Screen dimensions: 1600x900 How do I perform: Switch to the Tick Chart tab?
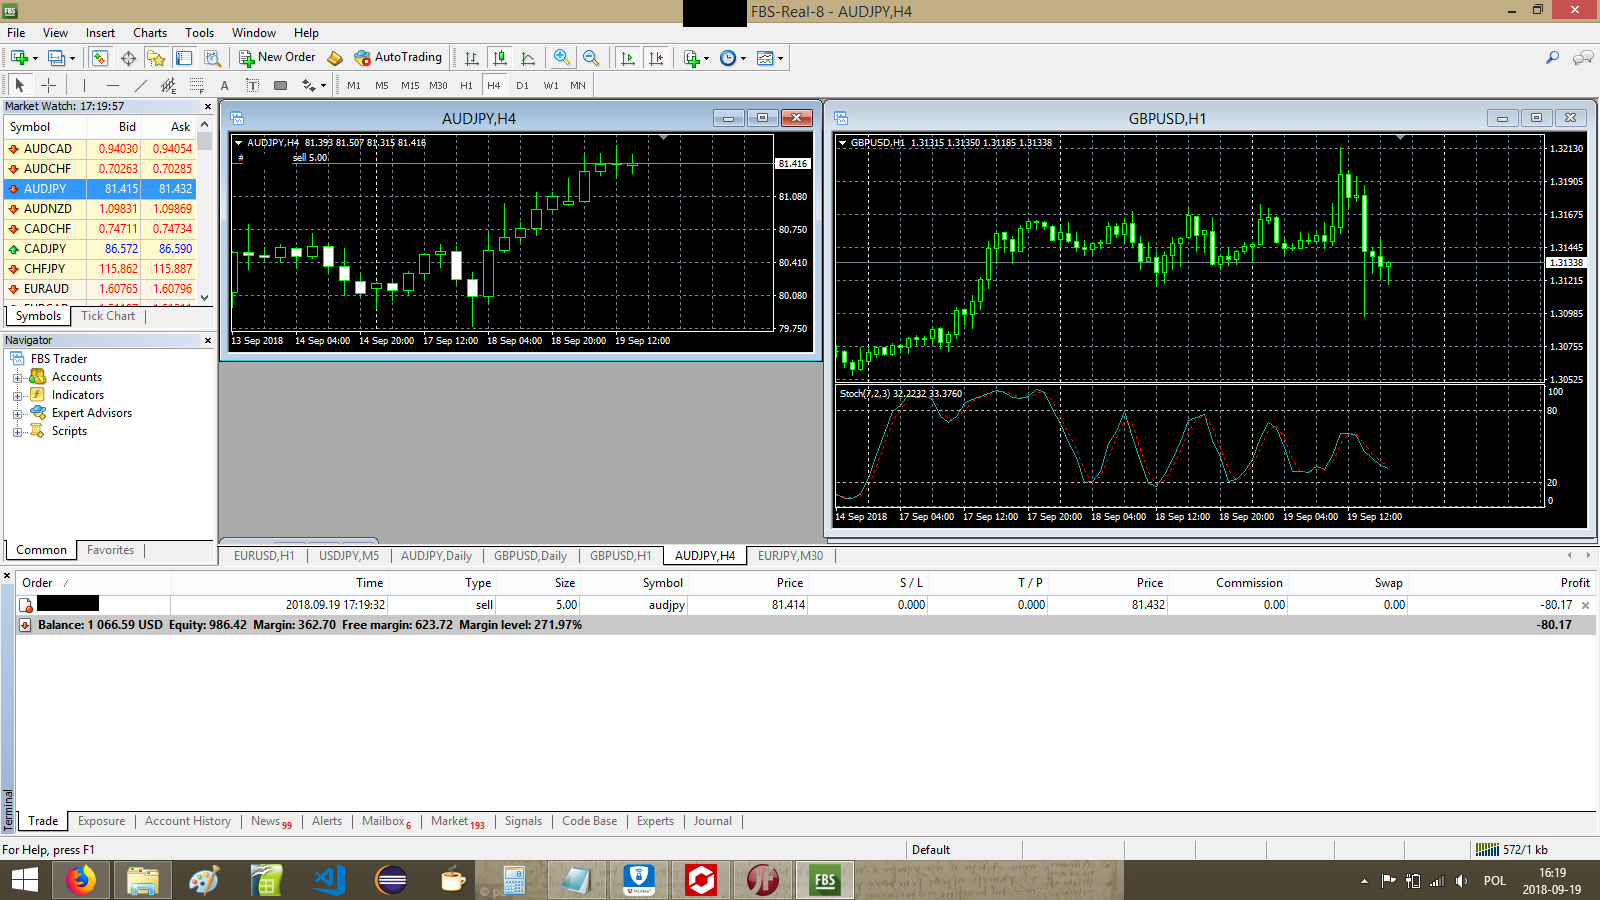tap(108, 316)
